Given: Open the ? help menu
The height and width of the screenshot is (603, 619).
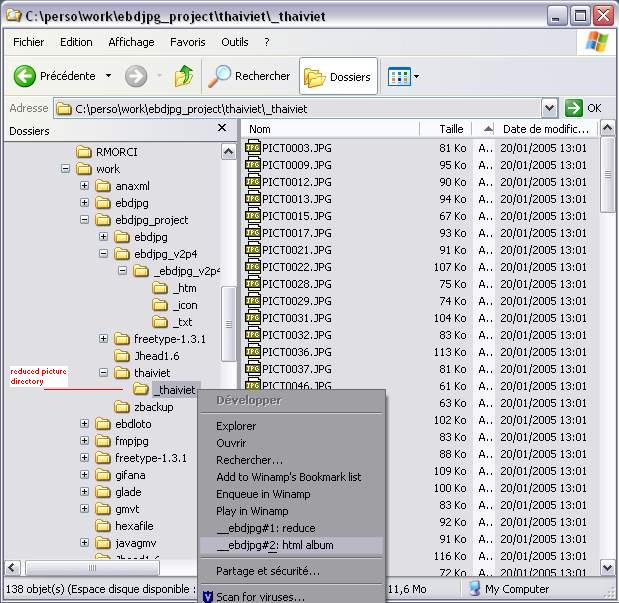Looking at the screenshot, I should tap(267, 42).
